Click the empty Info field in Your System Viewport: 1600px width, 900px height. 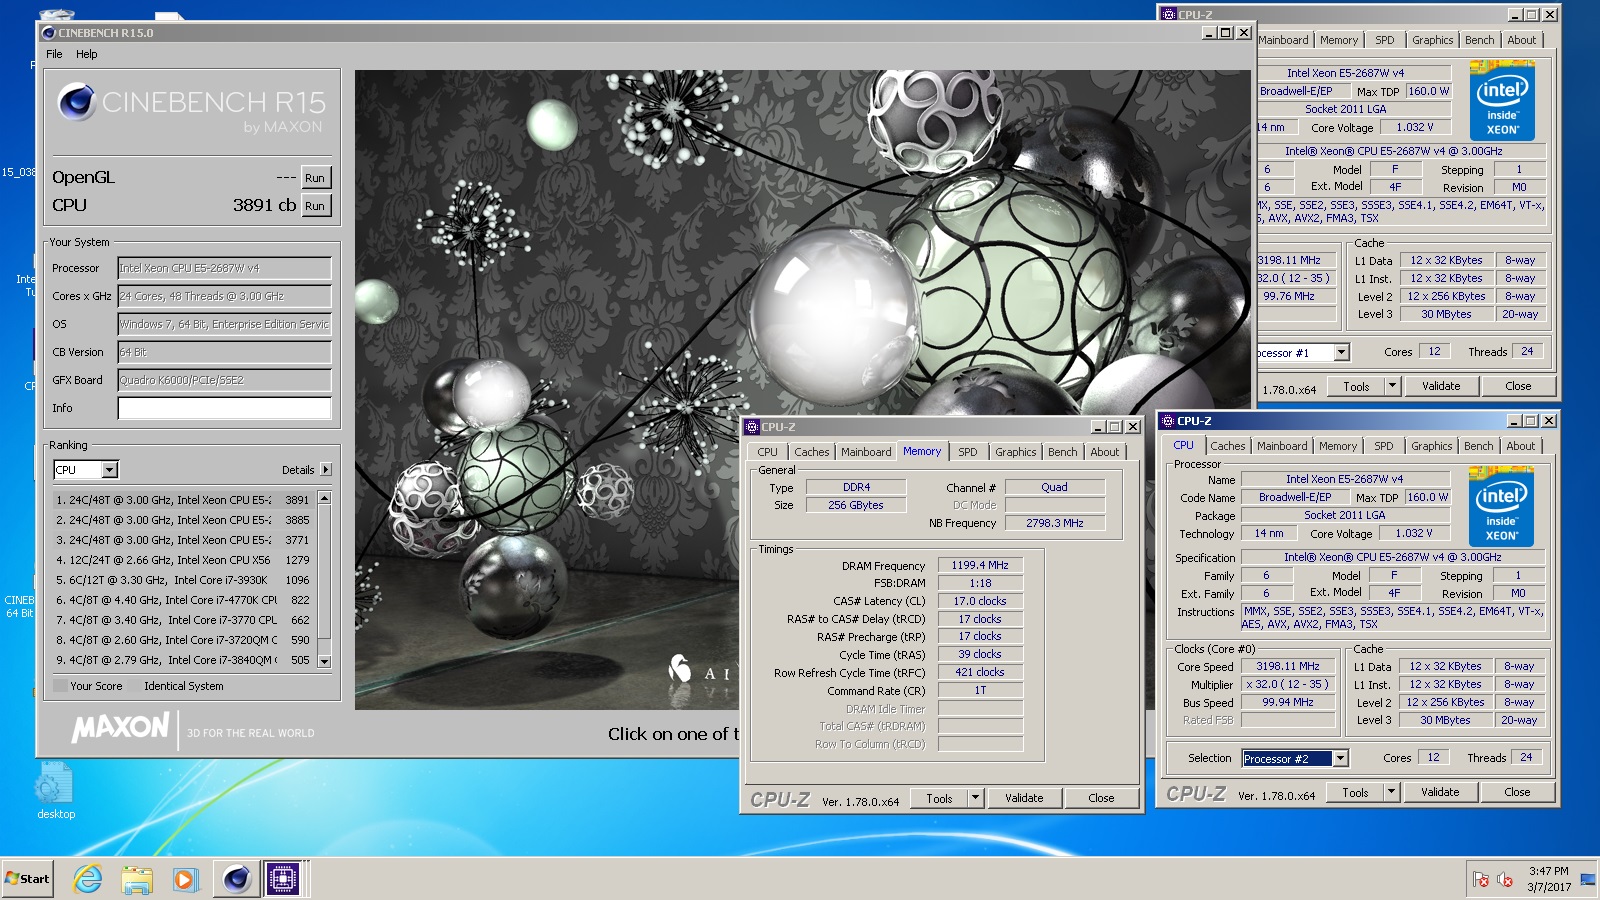click(x=224, y=408)
